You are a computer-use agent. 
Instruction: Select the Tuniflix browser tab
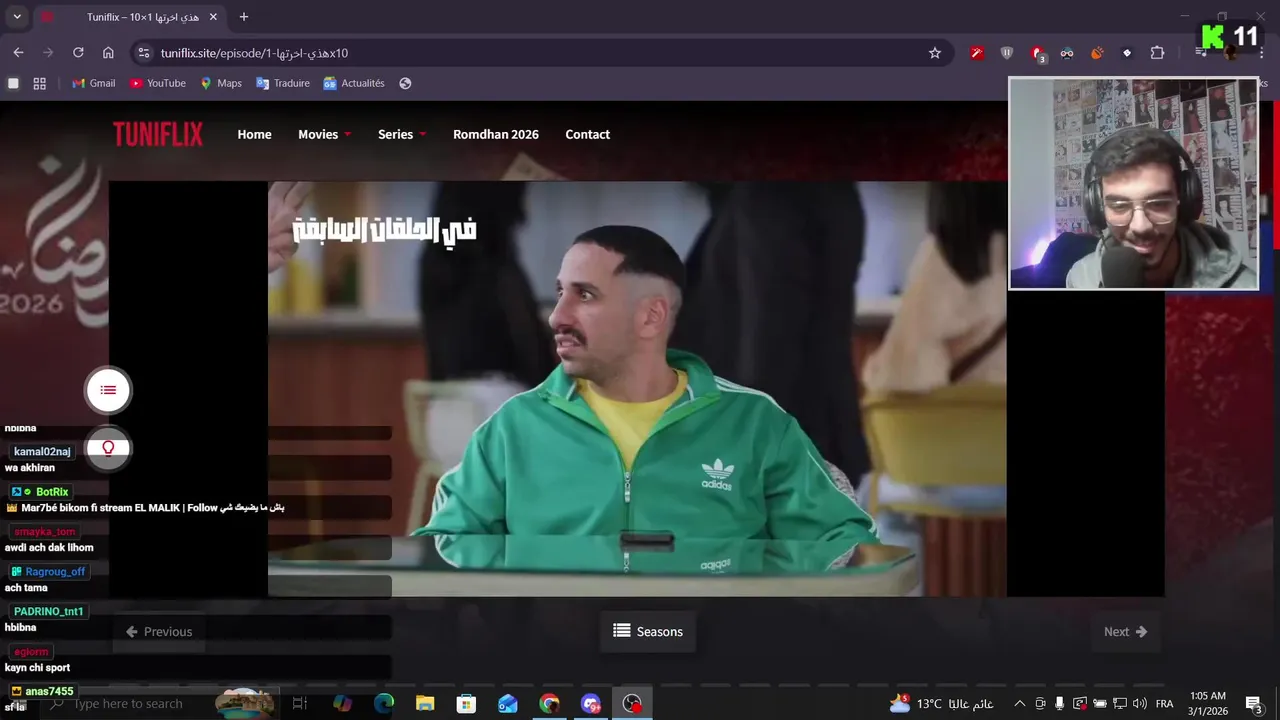[130, 17]
